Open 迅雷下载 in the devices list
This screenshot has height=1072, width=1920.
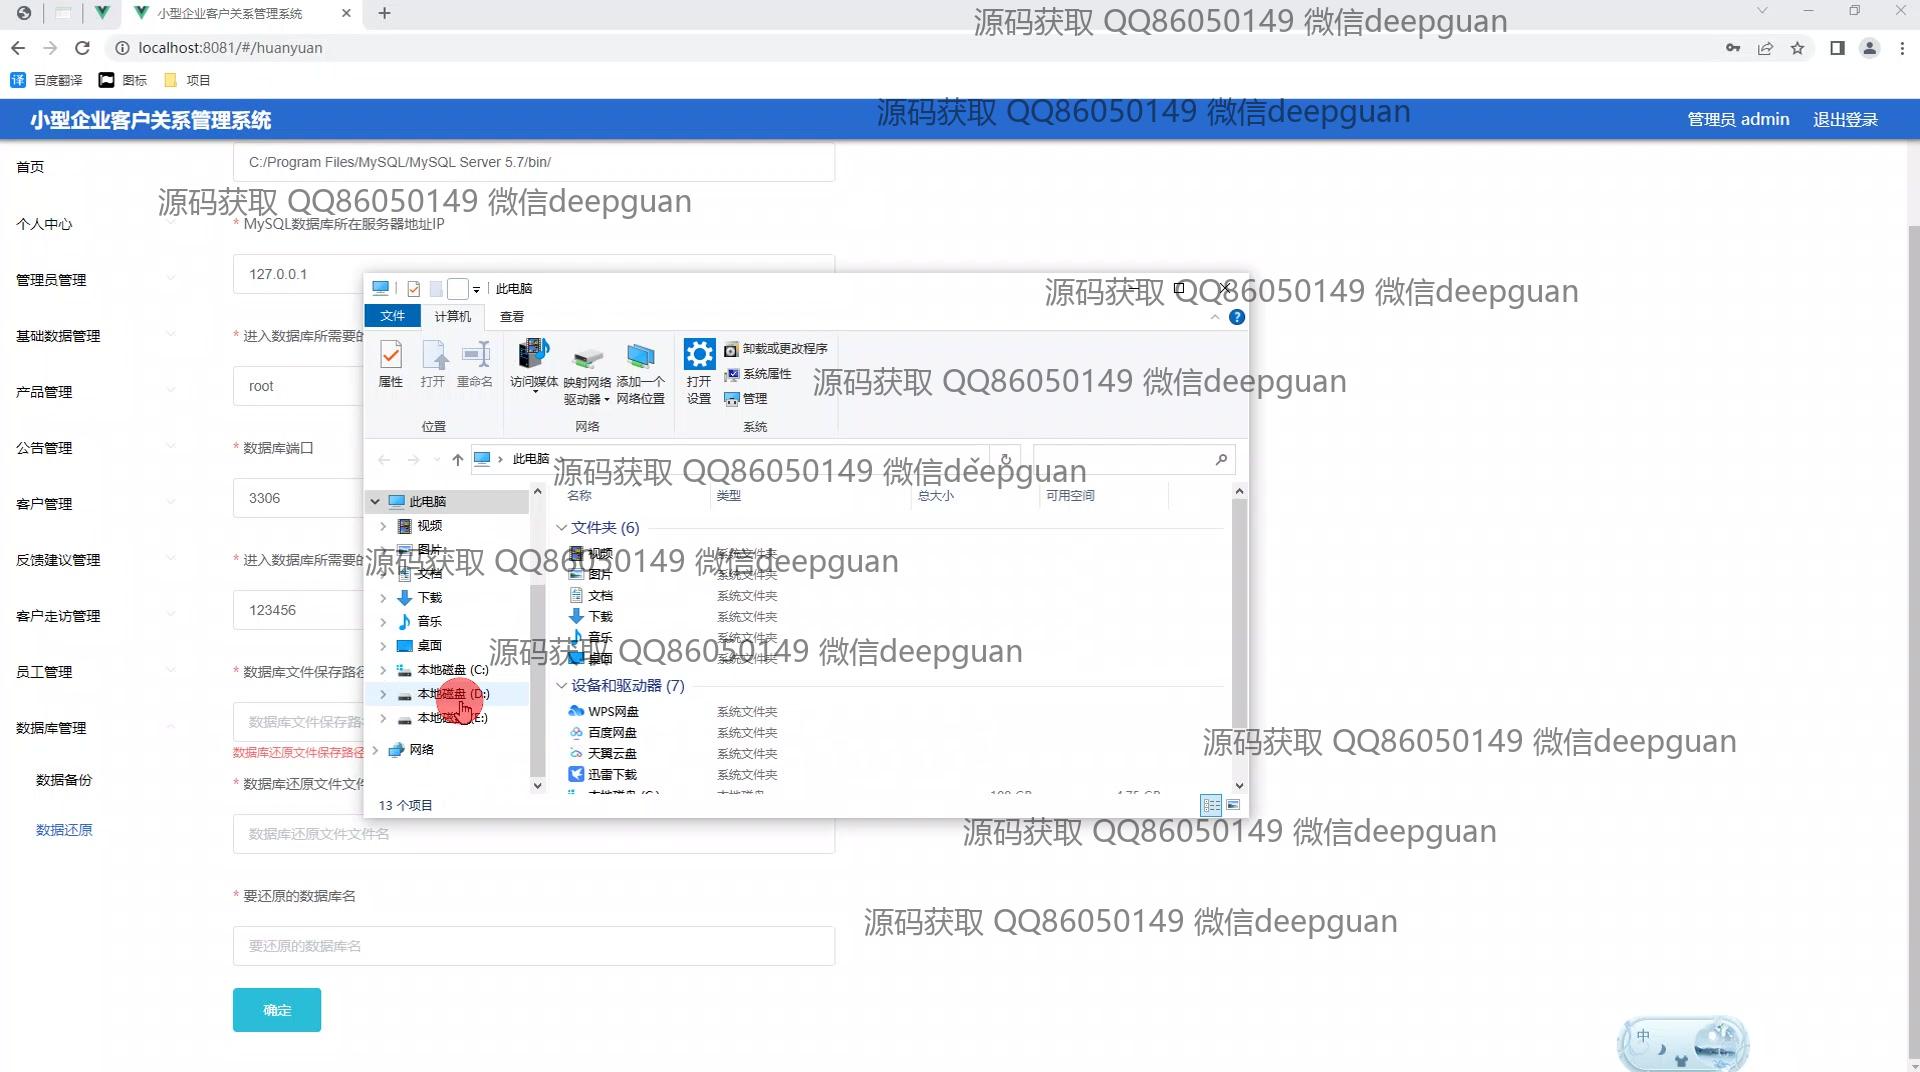[603, 775]
